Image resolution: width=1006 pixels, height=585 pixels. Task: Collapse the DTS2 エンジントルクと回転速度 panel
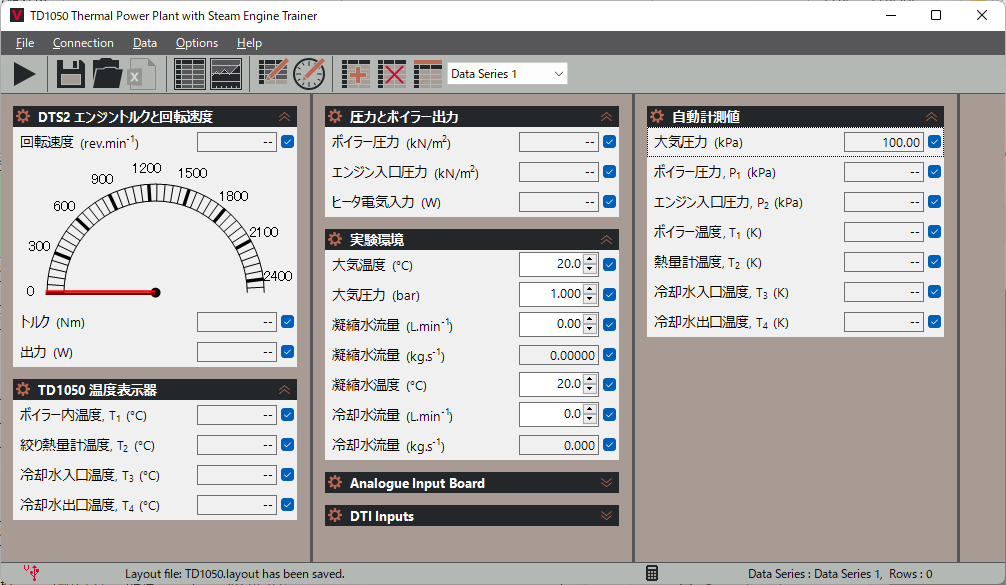point(284,117)
